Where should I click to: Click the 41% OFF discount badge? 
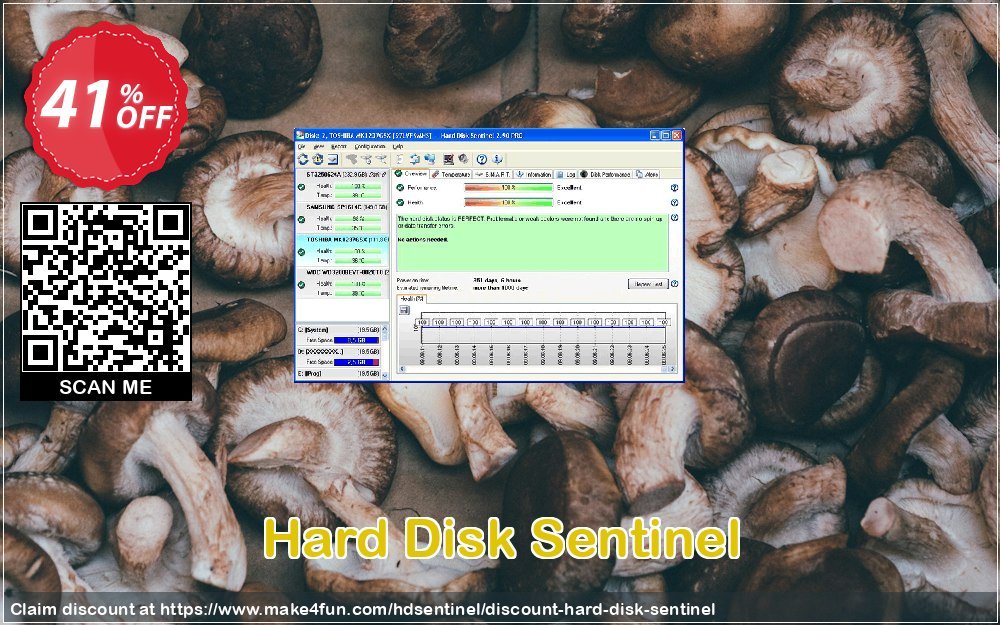(106, 105)
